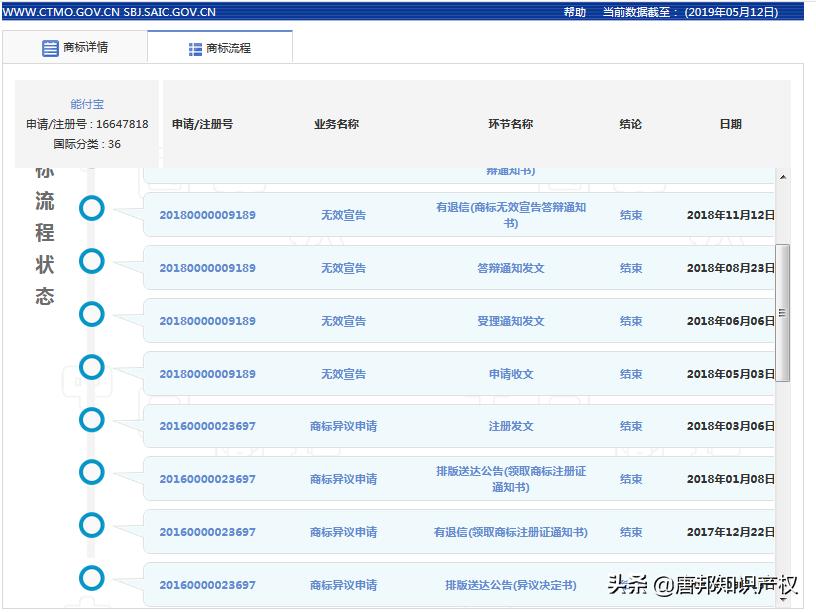Switch to the 商标流程 tab

tap(220, 46)
